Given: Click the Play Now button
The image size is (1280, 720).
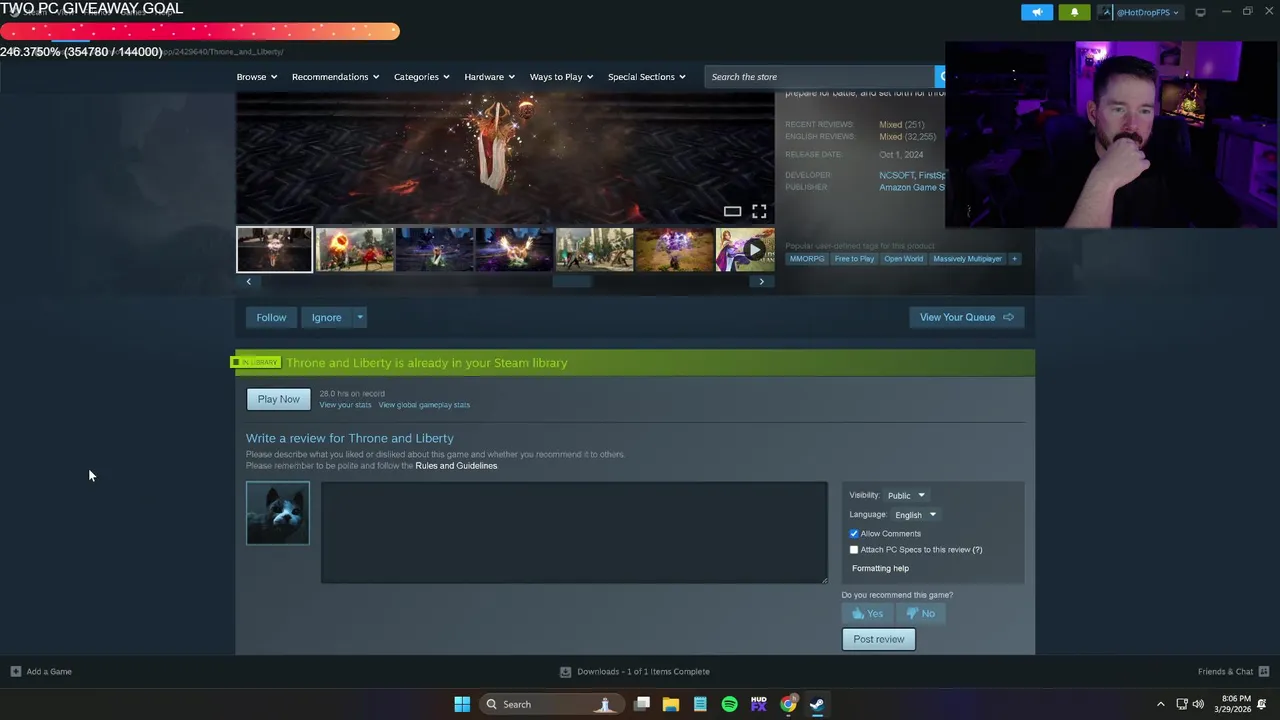Looking at the screenshot, I should pos(278,399).
